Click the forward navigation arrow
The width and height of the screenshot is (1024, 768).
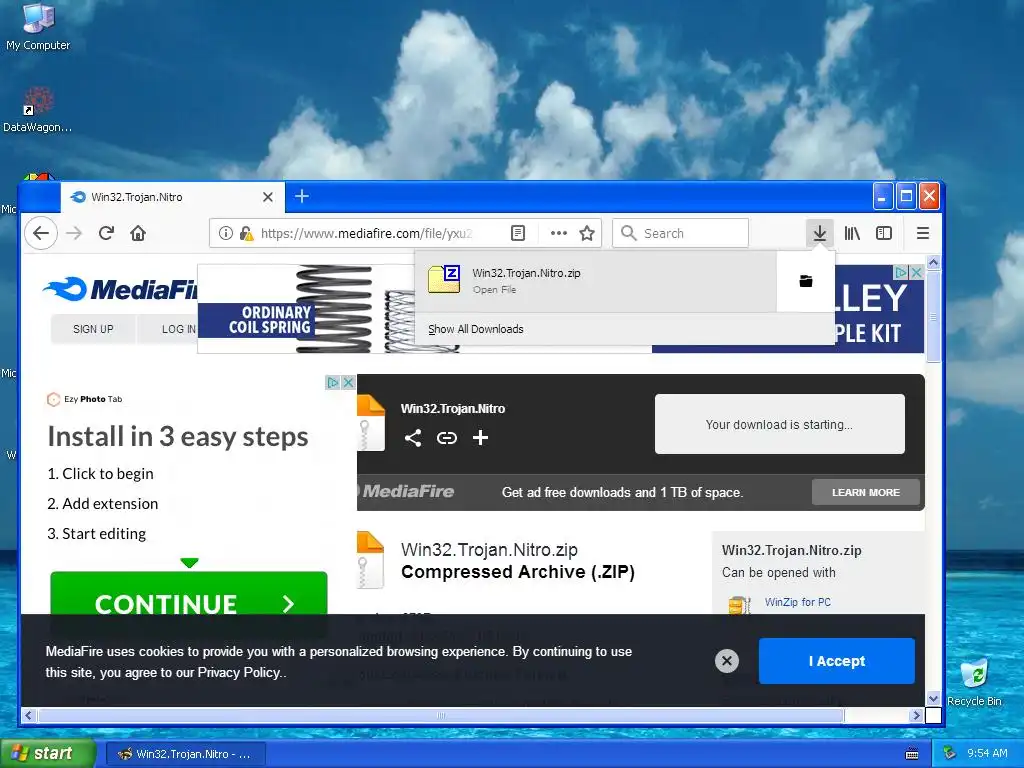point(74,233)
